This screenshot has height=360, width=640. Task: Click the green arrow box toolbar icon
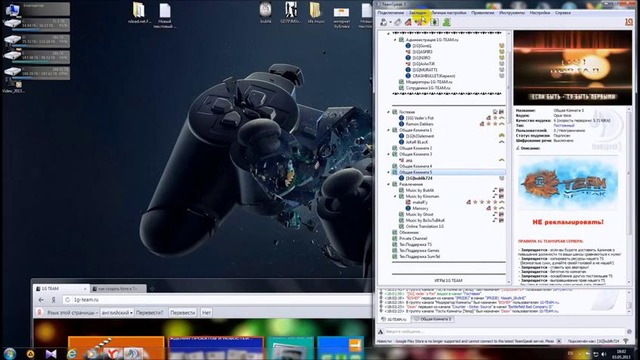pos(434,22)
